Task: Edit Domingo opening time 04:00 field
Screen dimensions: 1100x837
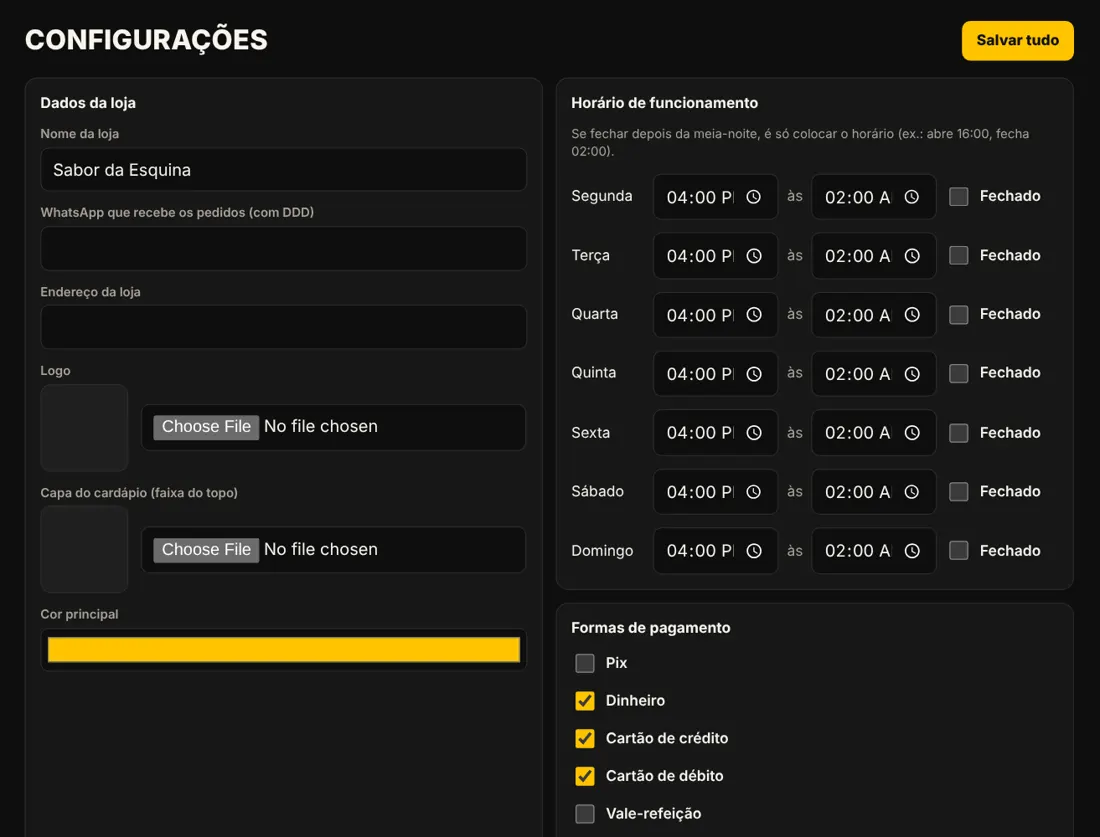Action: (715, 551)
